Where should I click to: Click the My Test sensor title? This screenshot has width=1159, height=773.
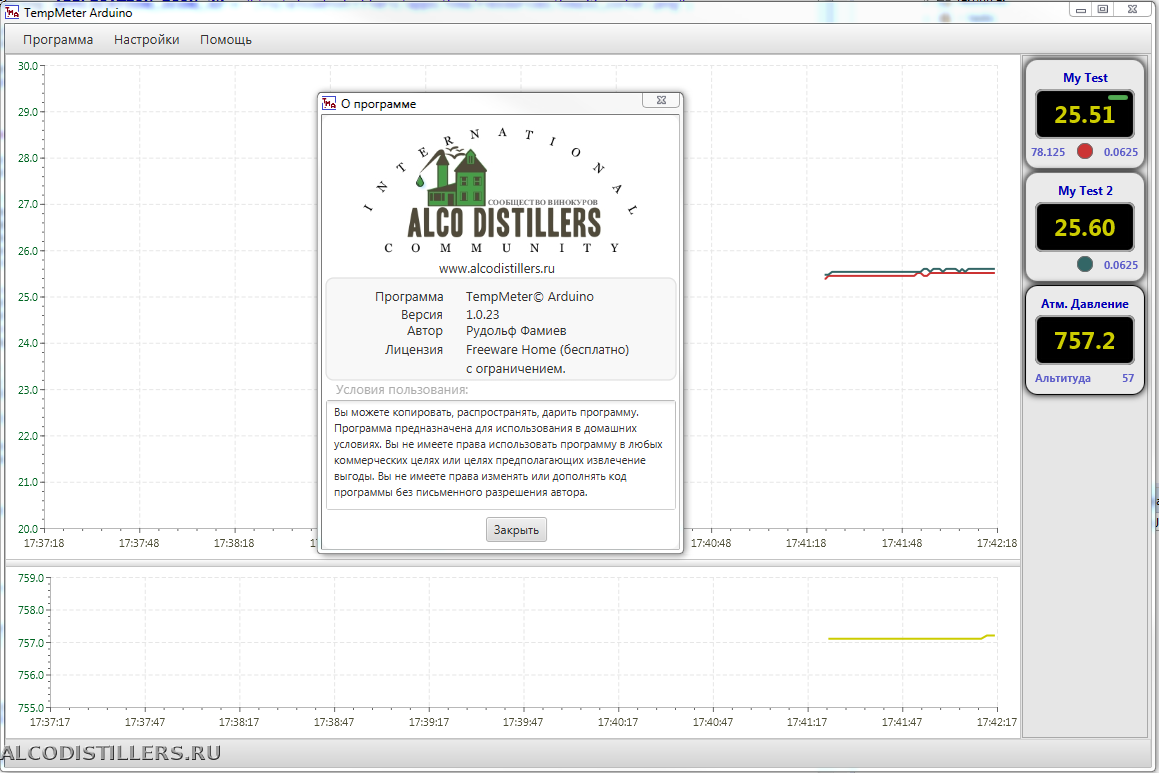[1085, 78]
